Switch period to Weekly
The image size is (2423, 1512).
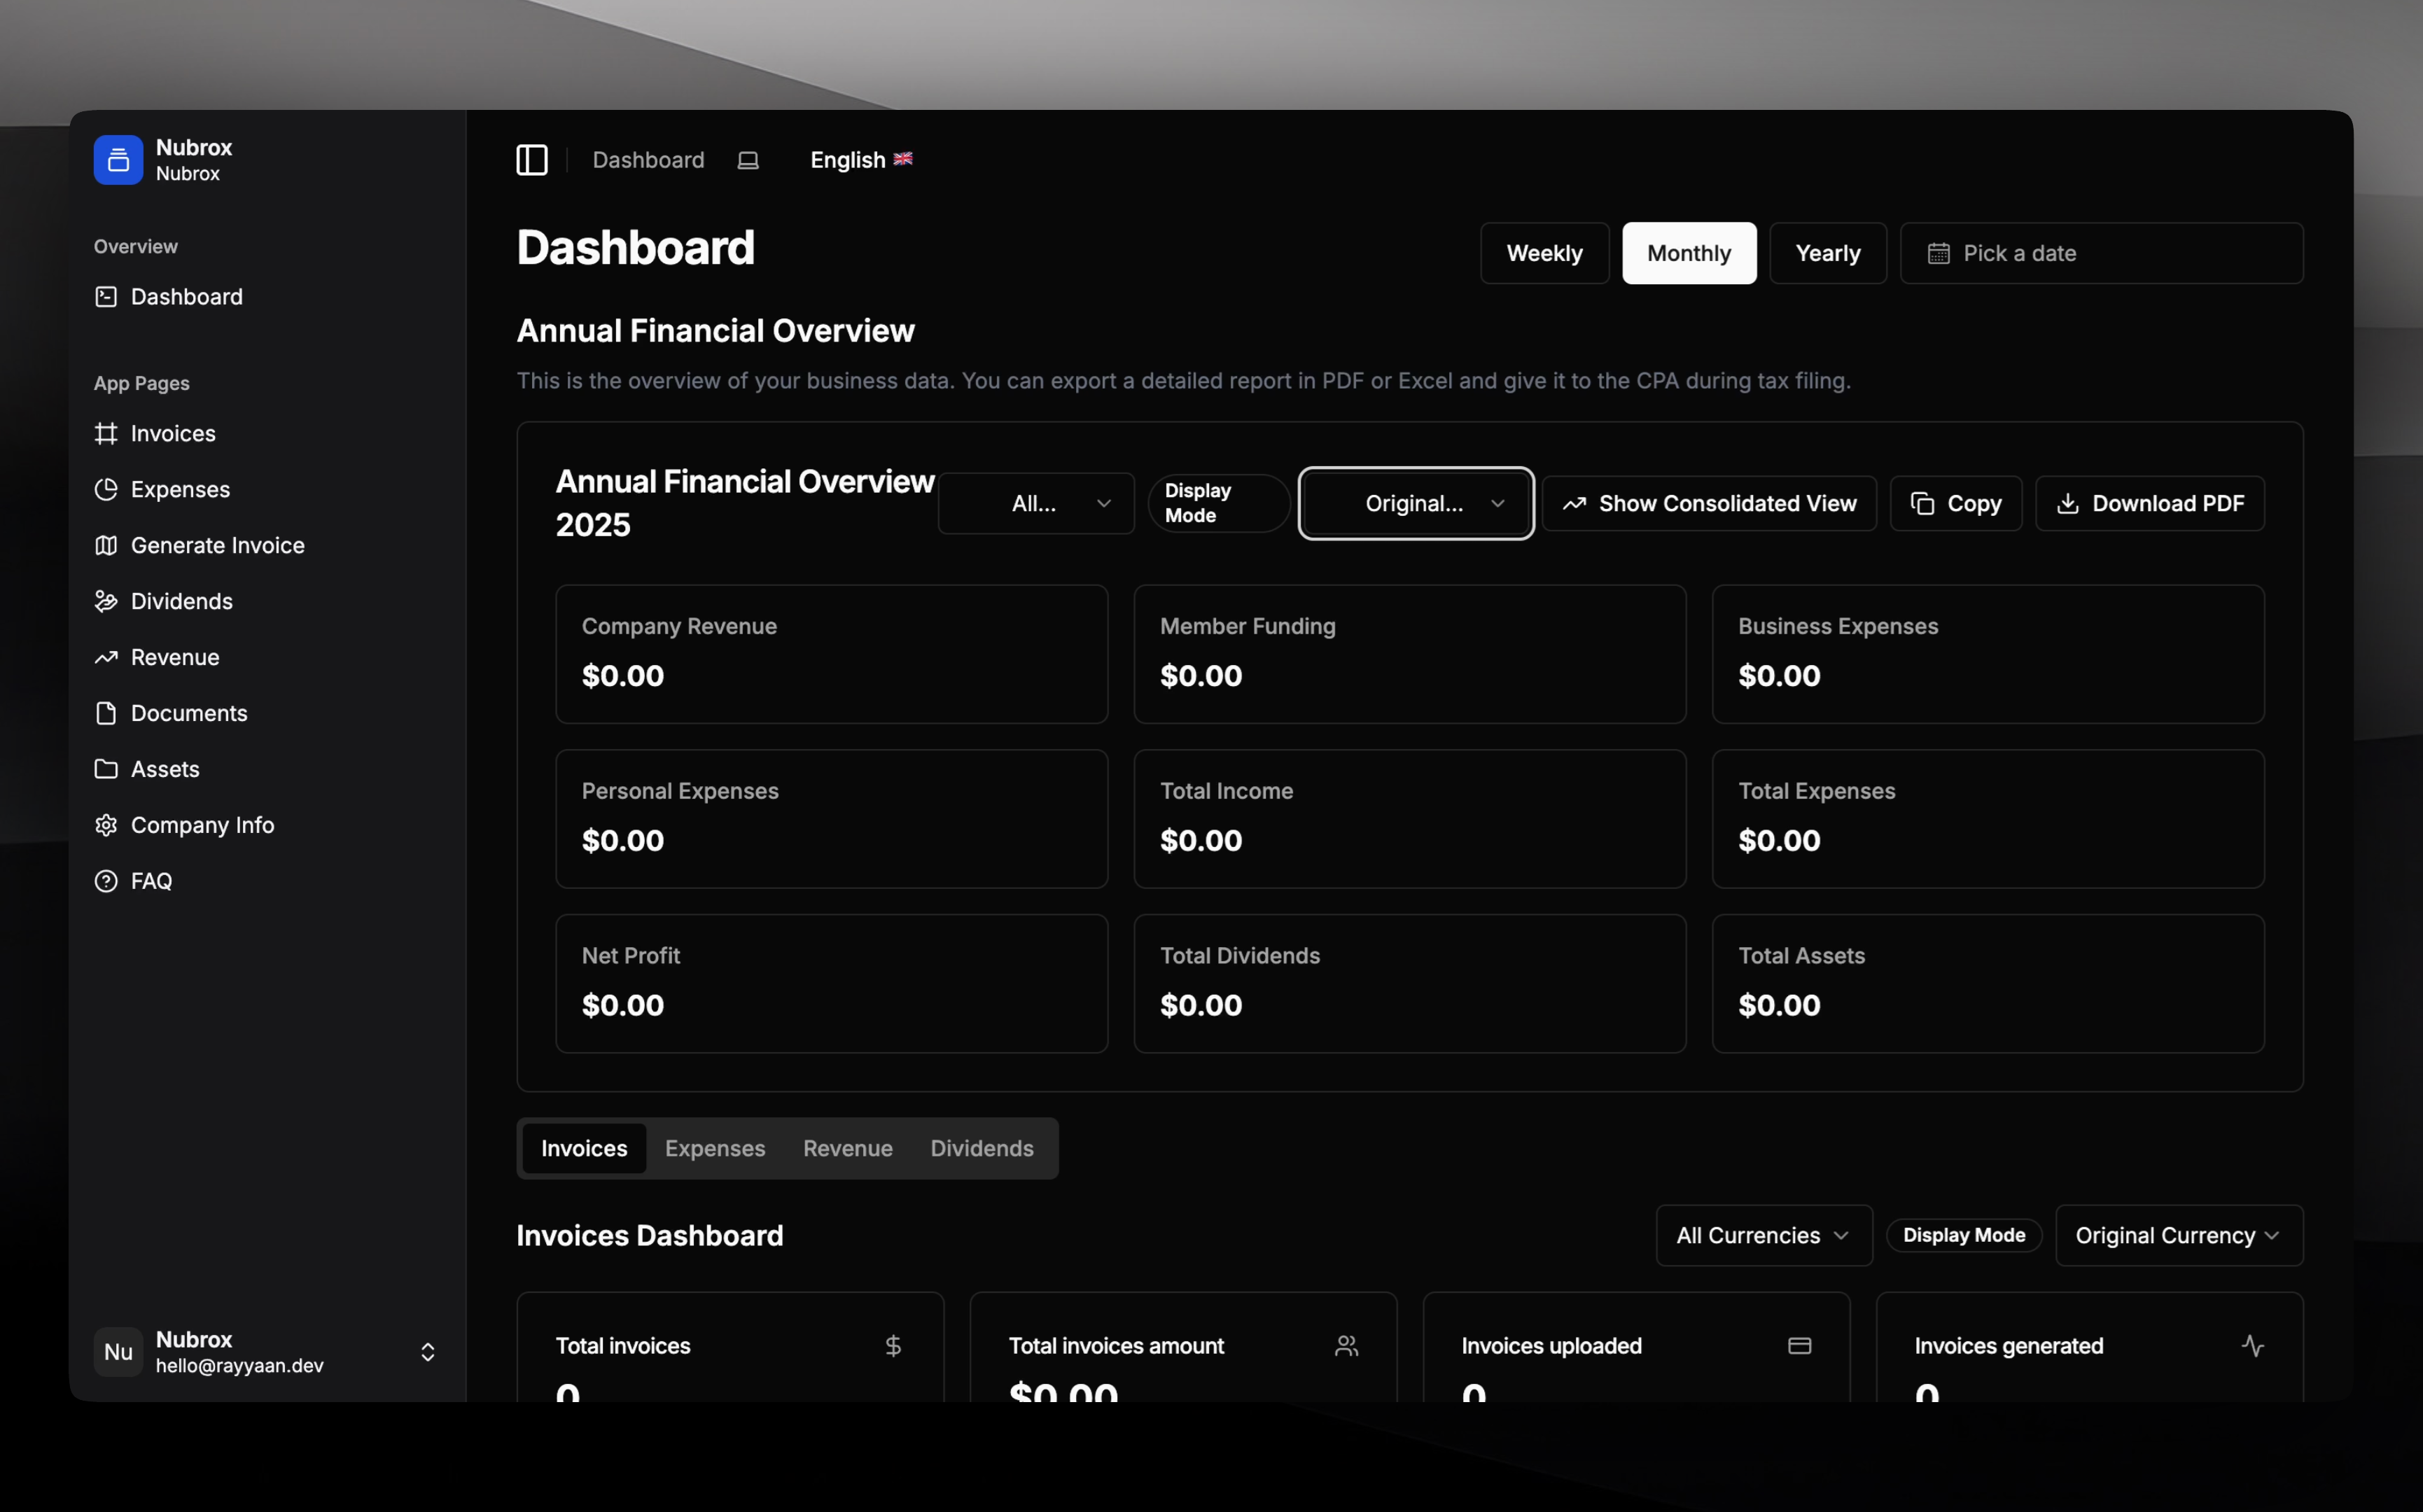coord(1544,253)
